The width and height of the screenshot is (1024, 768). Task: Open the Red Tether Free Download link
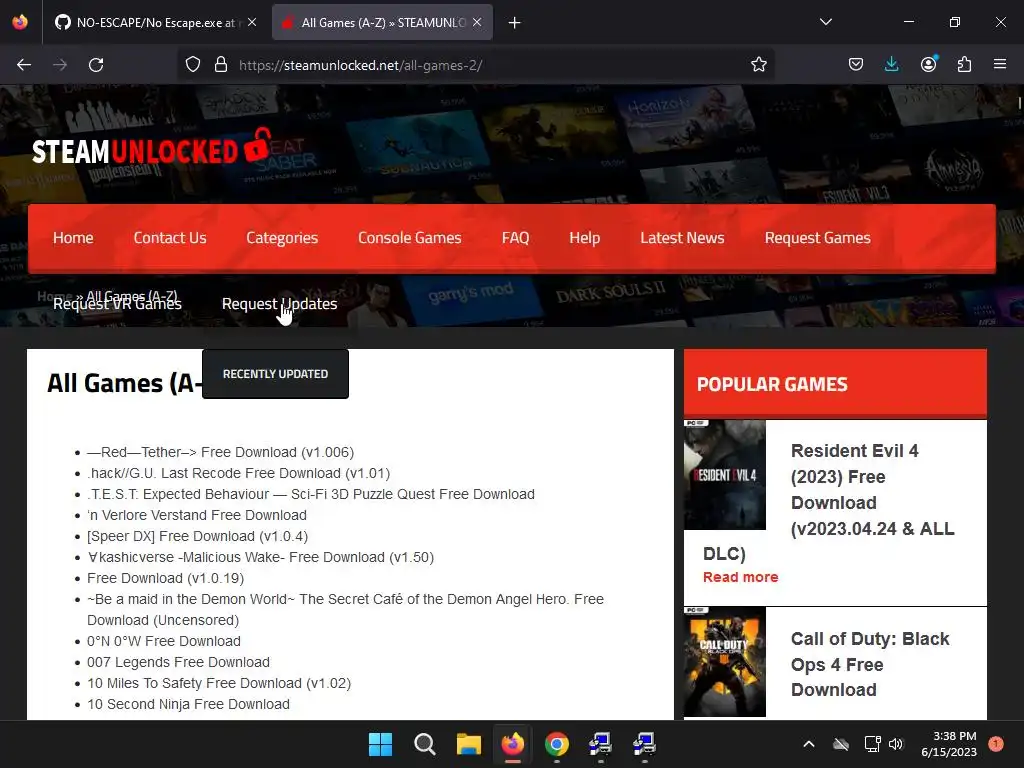click(220, 452)
